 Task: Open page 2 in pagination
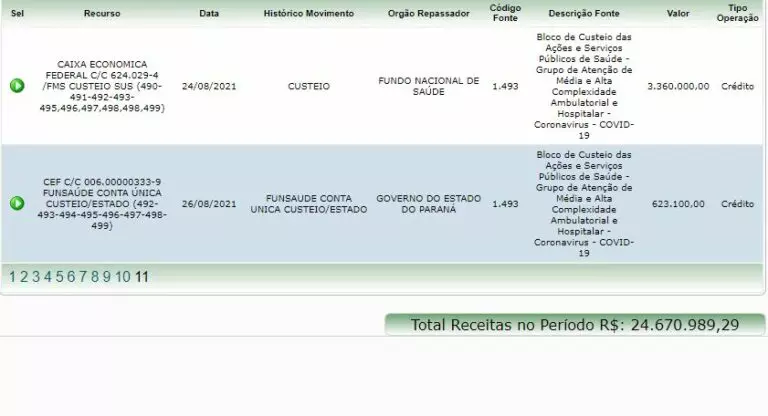23,277
